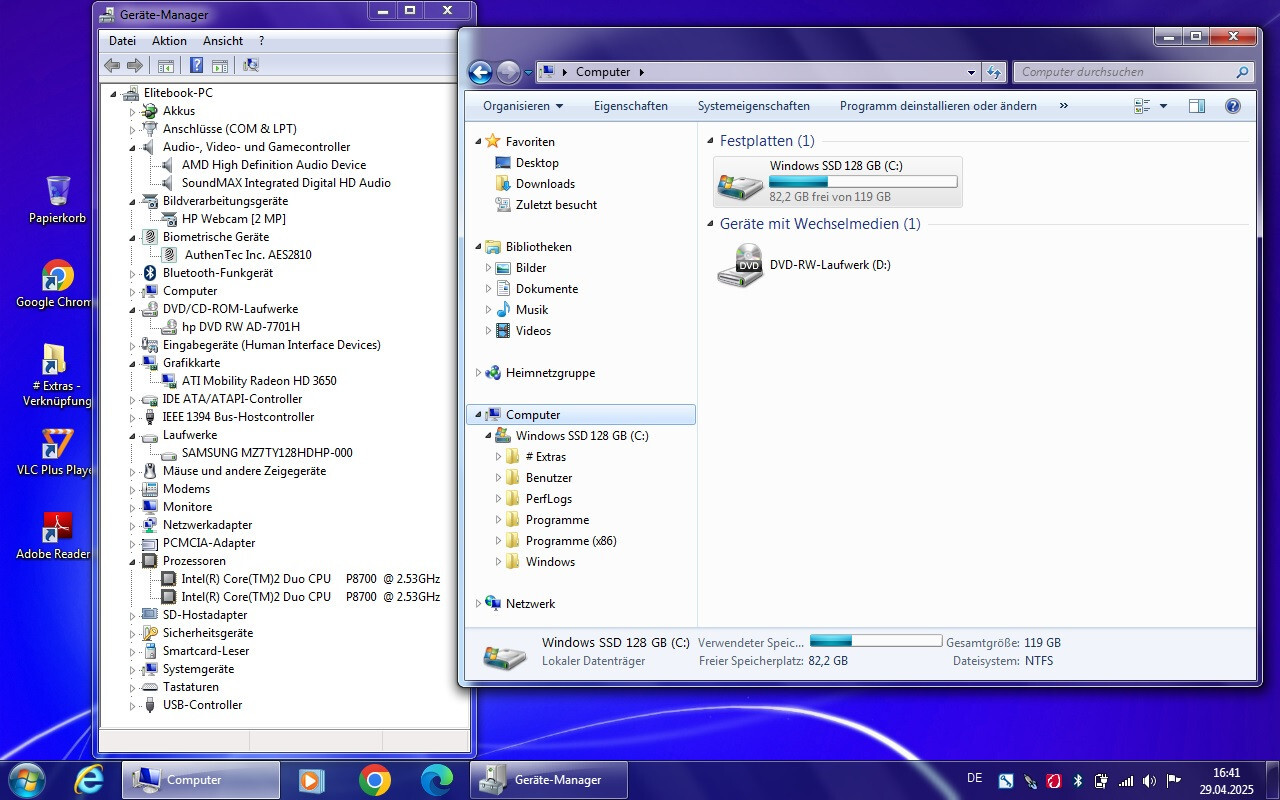Select the HP Webcam [2 MP] device
The width and height of the screenshot is (1280, 800).
pos(234,219)
